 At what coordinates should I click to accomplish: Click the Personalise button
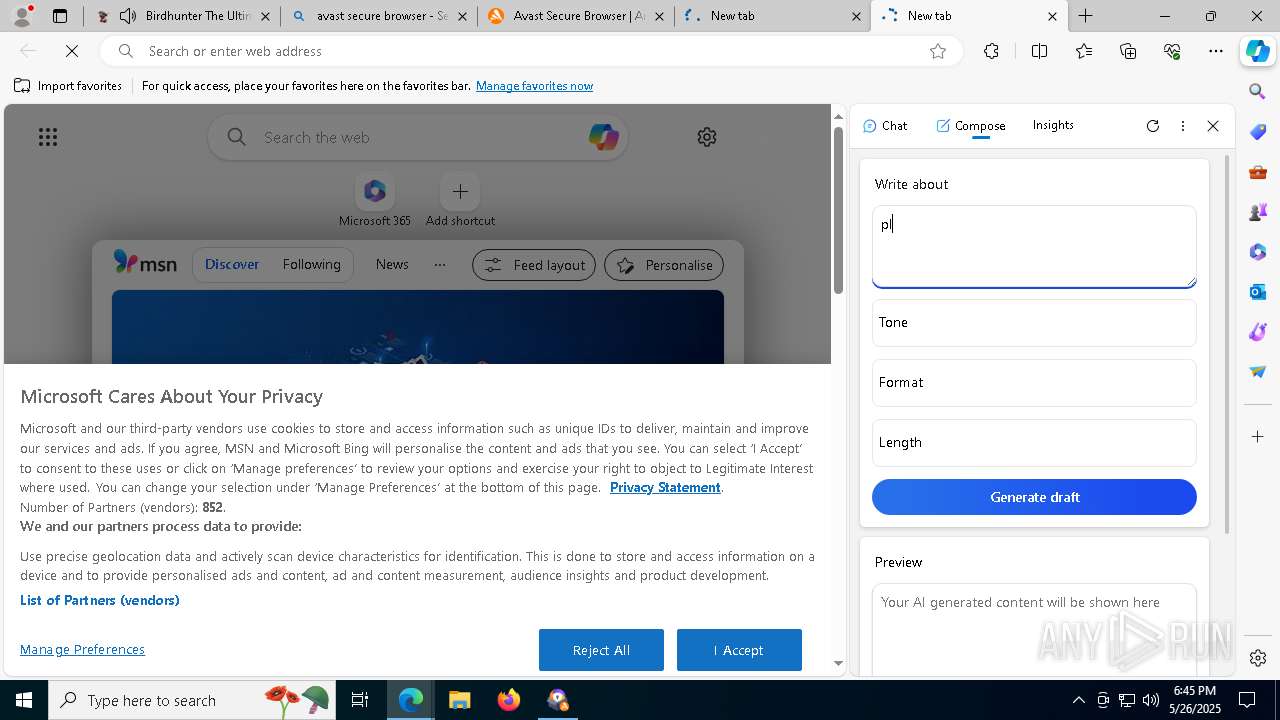664,265
